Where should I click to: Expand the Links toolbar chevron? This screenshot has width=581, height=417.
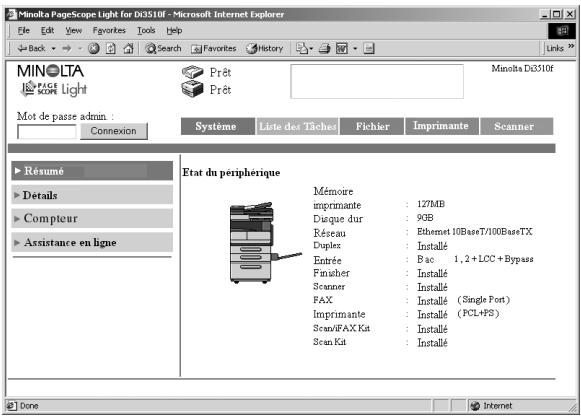[x=571, y=46]
